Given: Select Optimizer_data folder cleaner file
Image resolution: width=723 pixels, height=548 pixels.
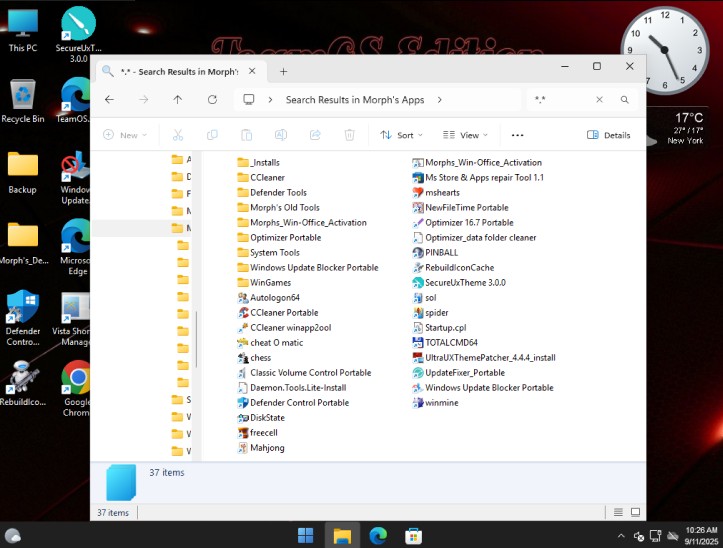Looking at the screenshot, I should 474,238.
